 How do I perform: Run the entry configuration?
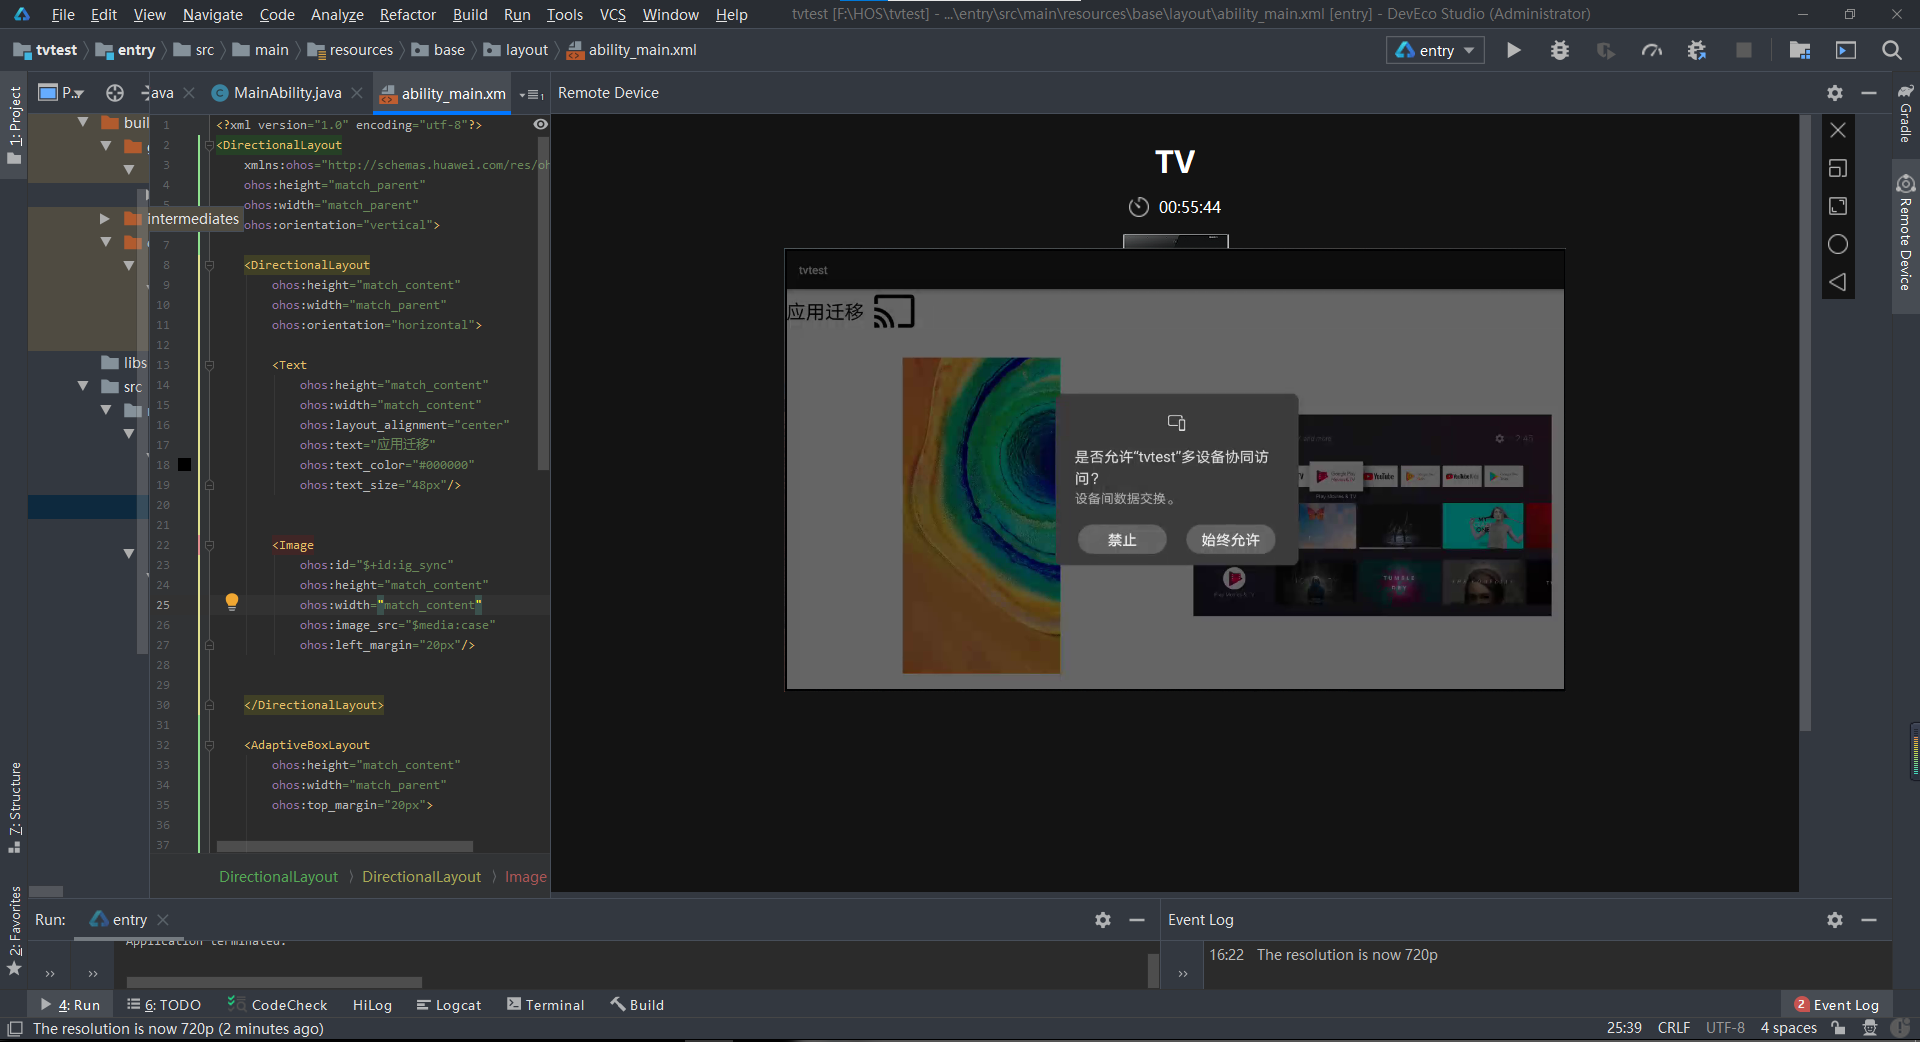point(1513,50)
